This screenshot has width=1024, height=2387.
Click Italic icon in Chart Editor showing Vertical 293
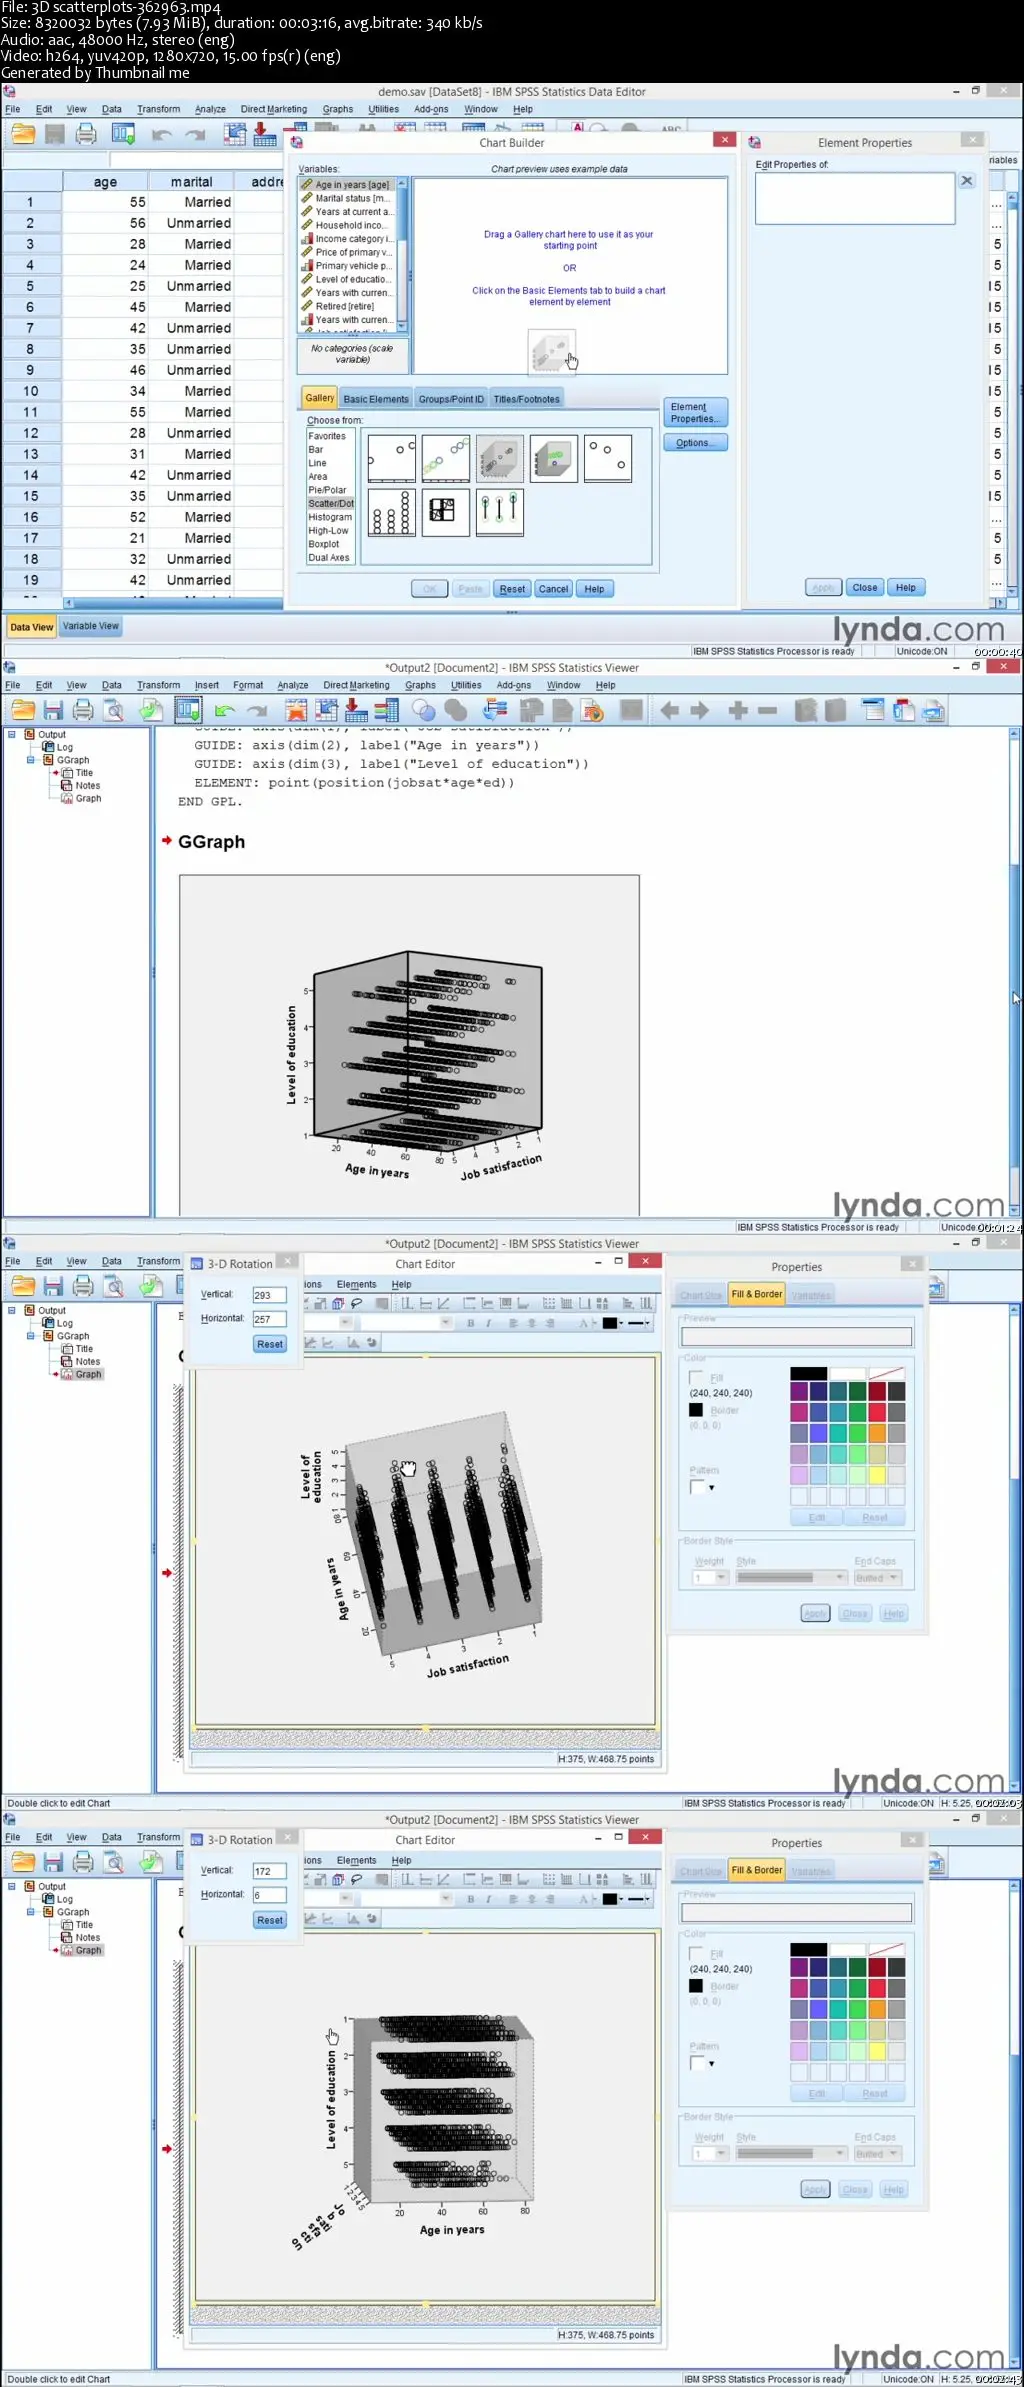pos(488,1323)
